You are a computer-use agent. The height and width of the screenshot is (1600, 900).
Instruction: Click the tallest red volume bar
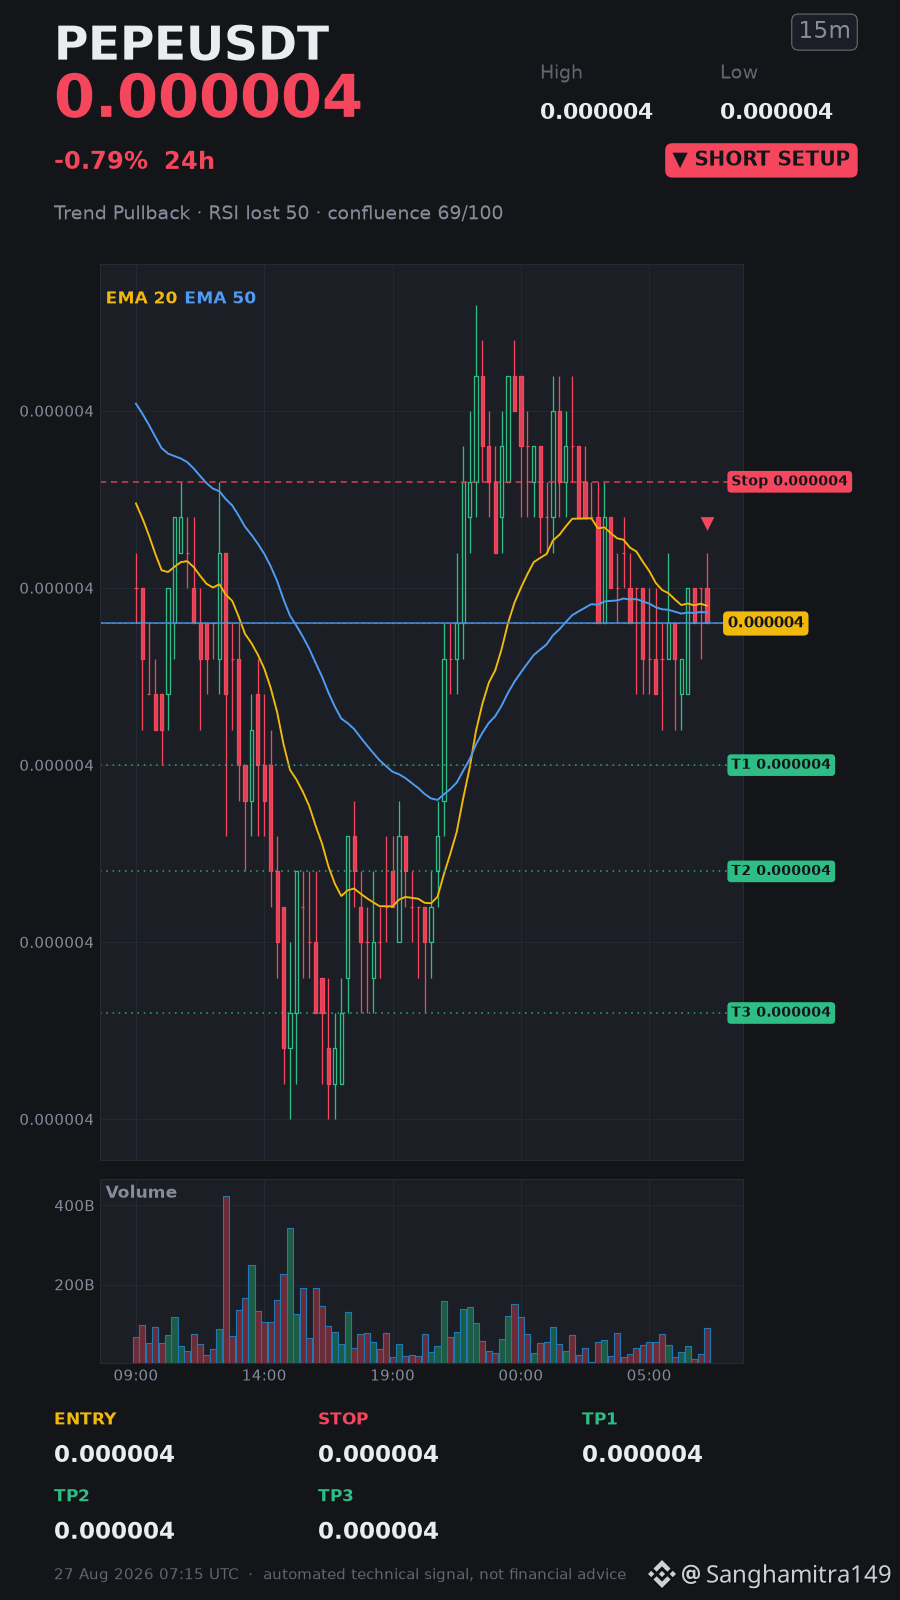pos(226,1279)
